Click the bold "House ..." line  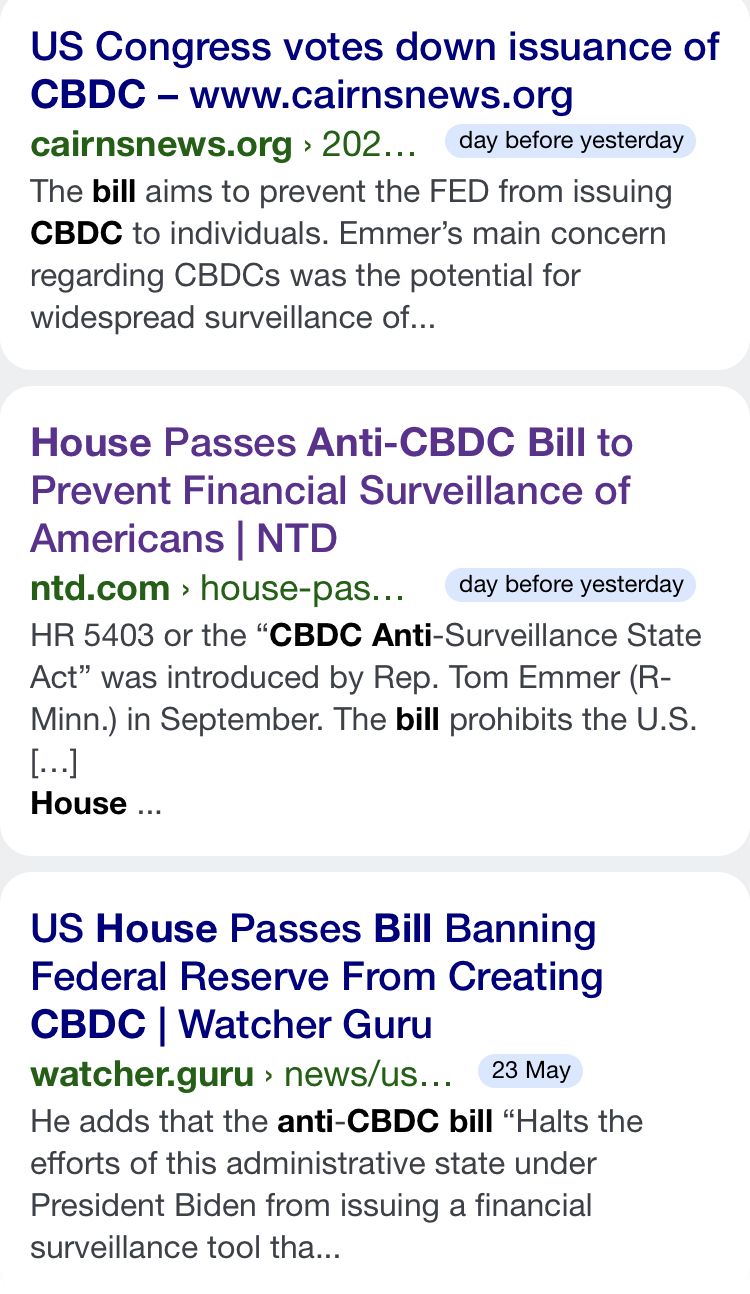[96, 804]
